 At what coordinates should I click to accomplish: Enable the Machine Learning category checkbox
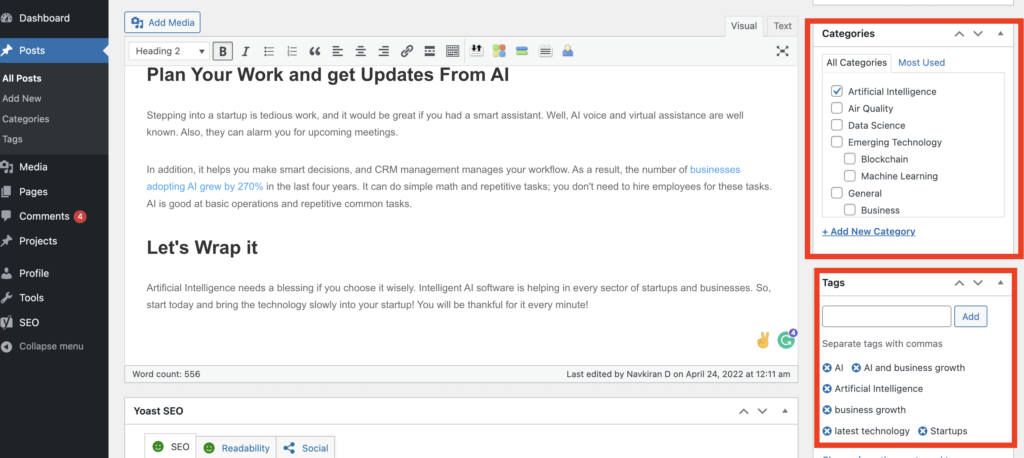[x=850, y=176]
